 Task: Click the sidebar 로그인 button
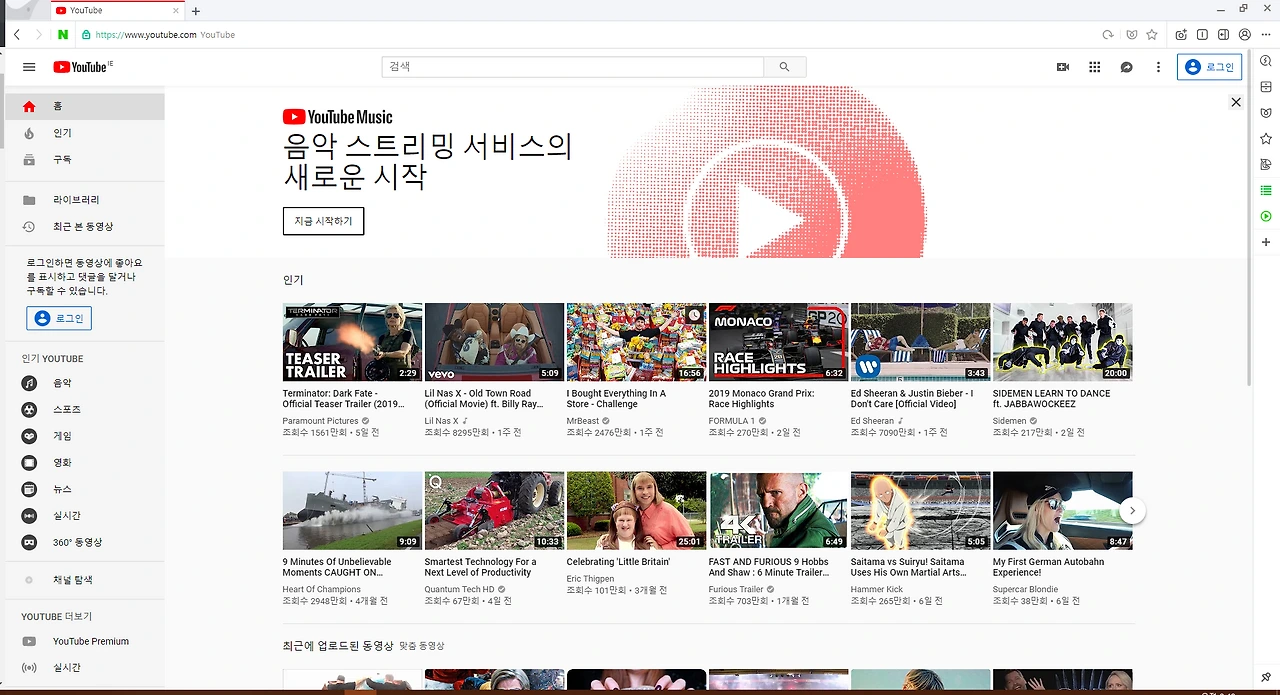59,318
